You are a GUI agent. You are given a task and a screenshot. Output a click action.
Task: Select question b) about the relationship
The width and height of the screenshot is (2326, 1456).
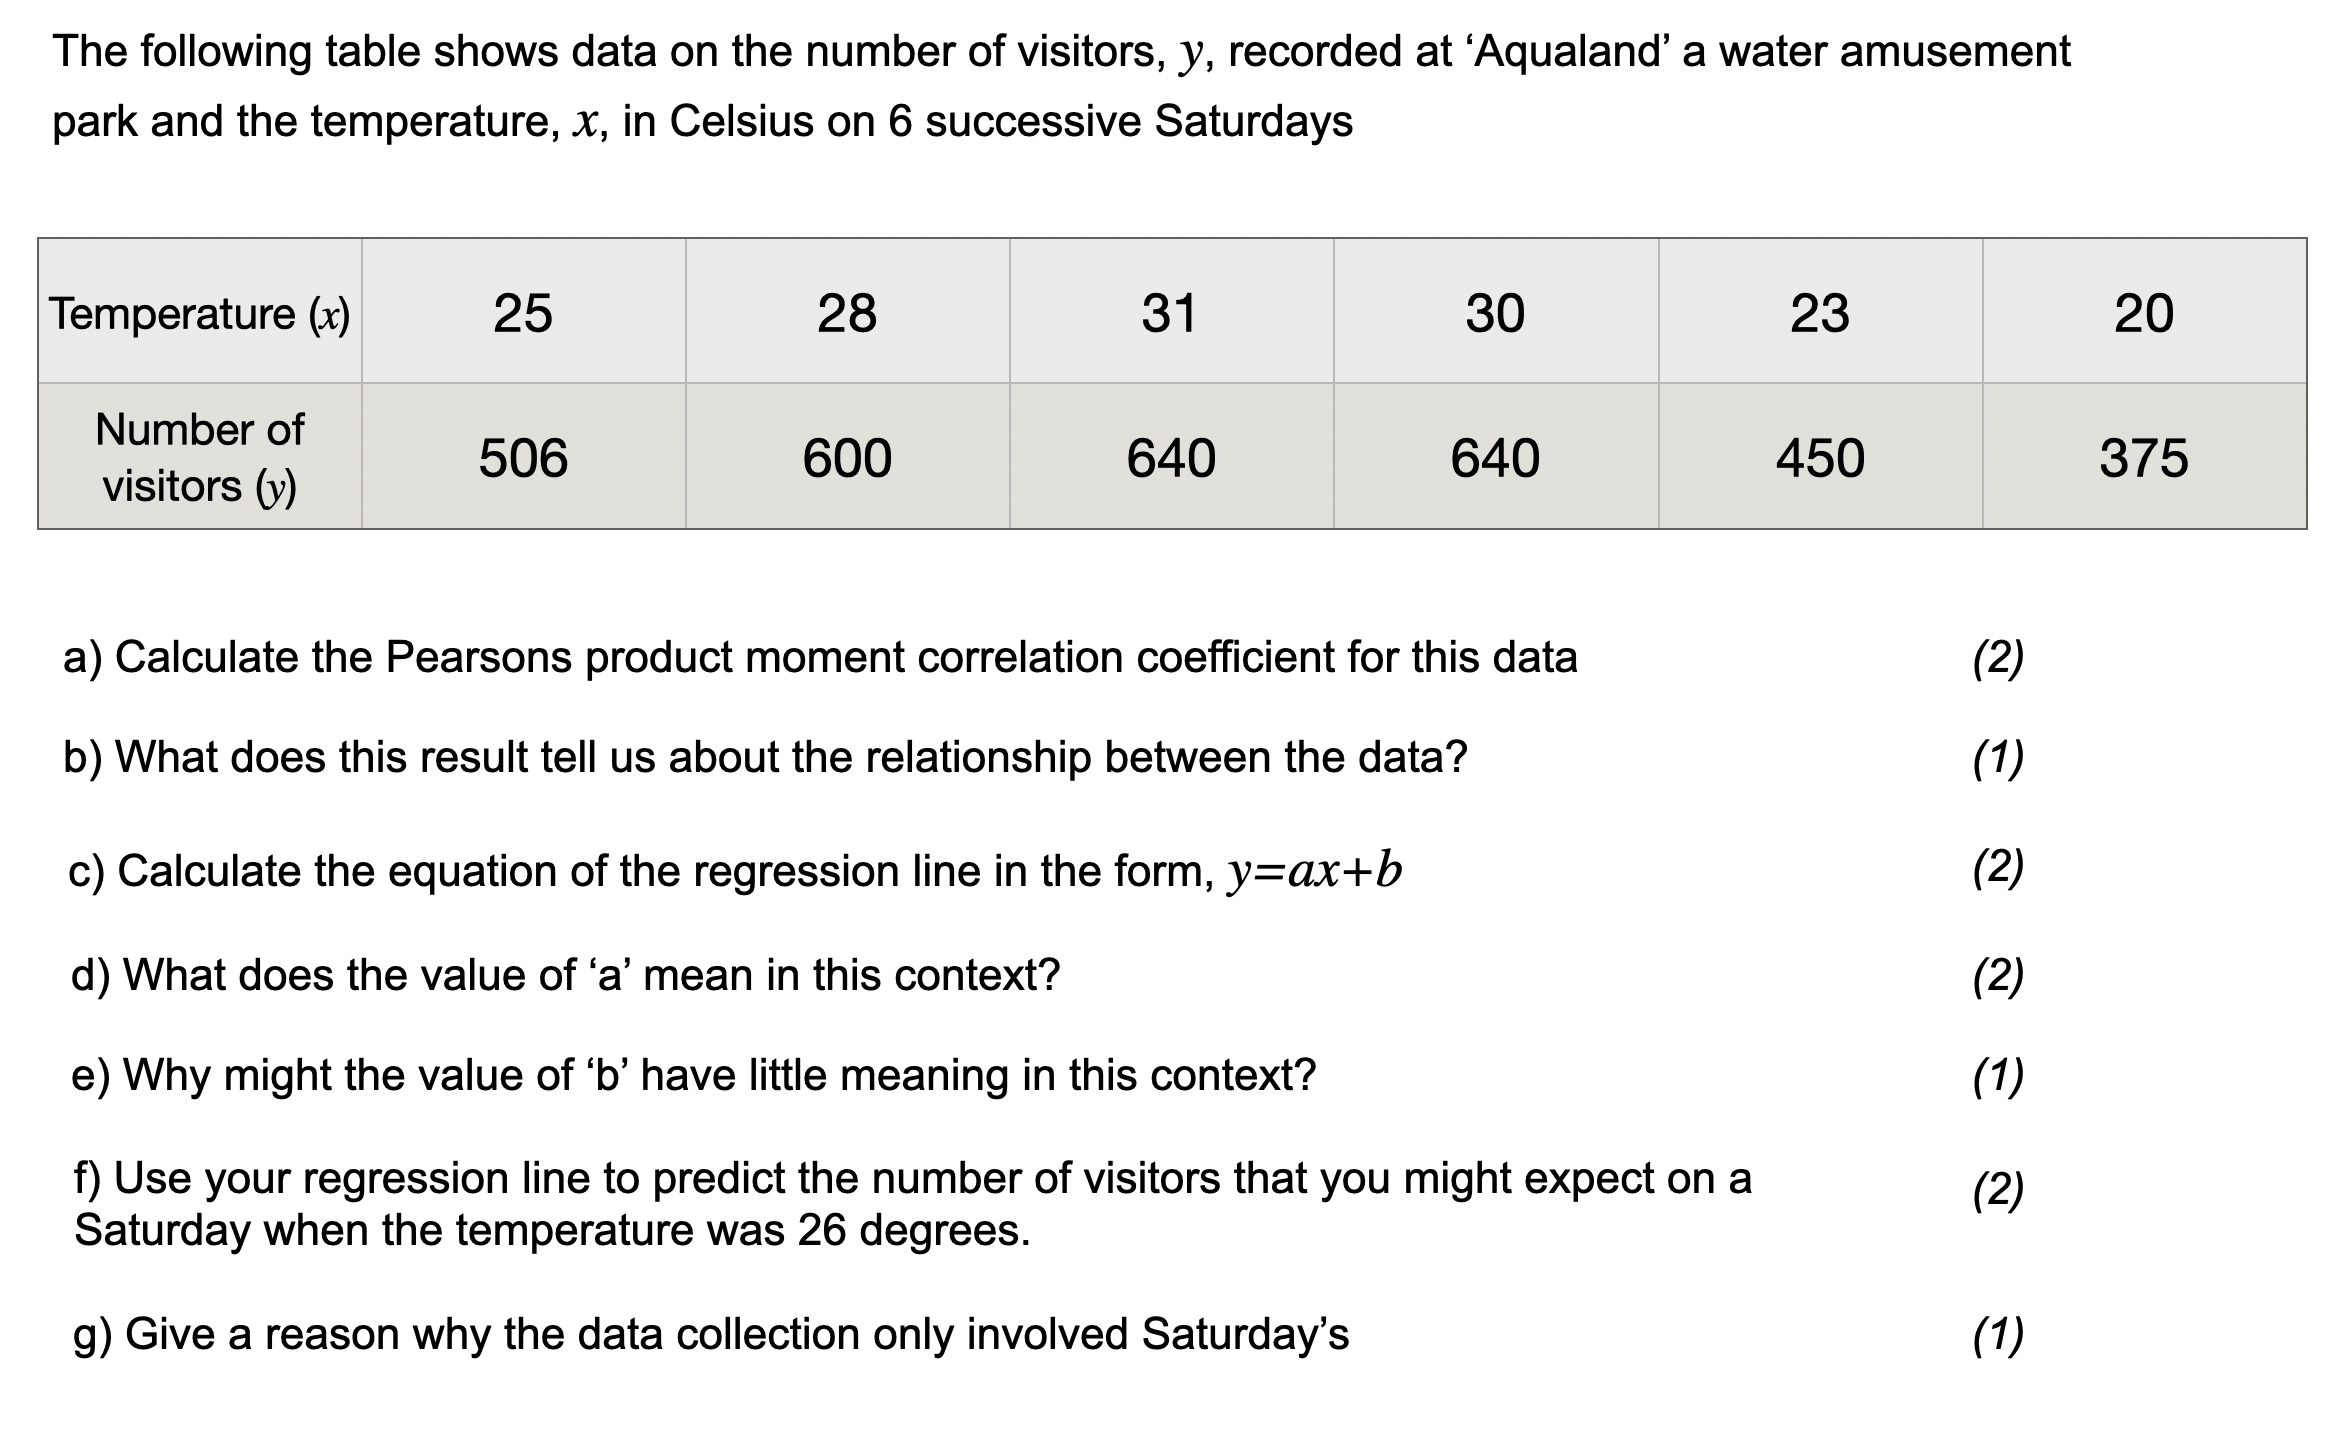point(765,758)
